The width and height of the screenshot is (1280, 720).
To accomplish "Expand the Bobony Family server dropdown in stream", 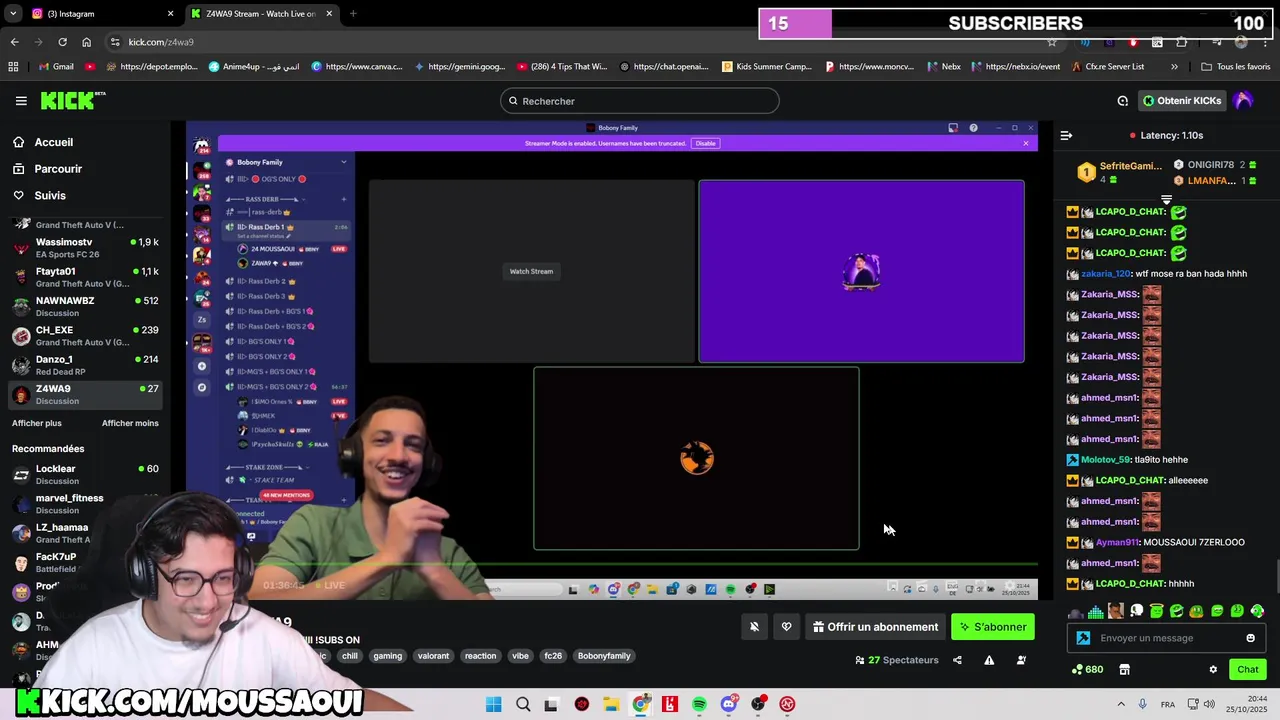I will (x=343, y=162).
